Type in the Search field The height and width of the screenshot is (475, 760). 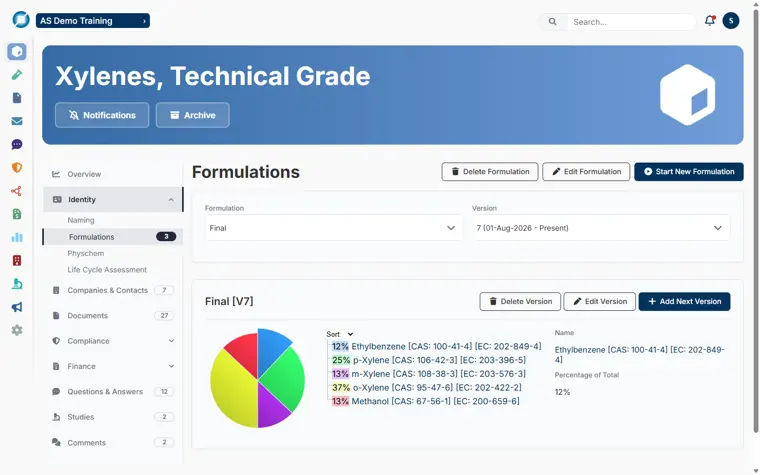631,22
